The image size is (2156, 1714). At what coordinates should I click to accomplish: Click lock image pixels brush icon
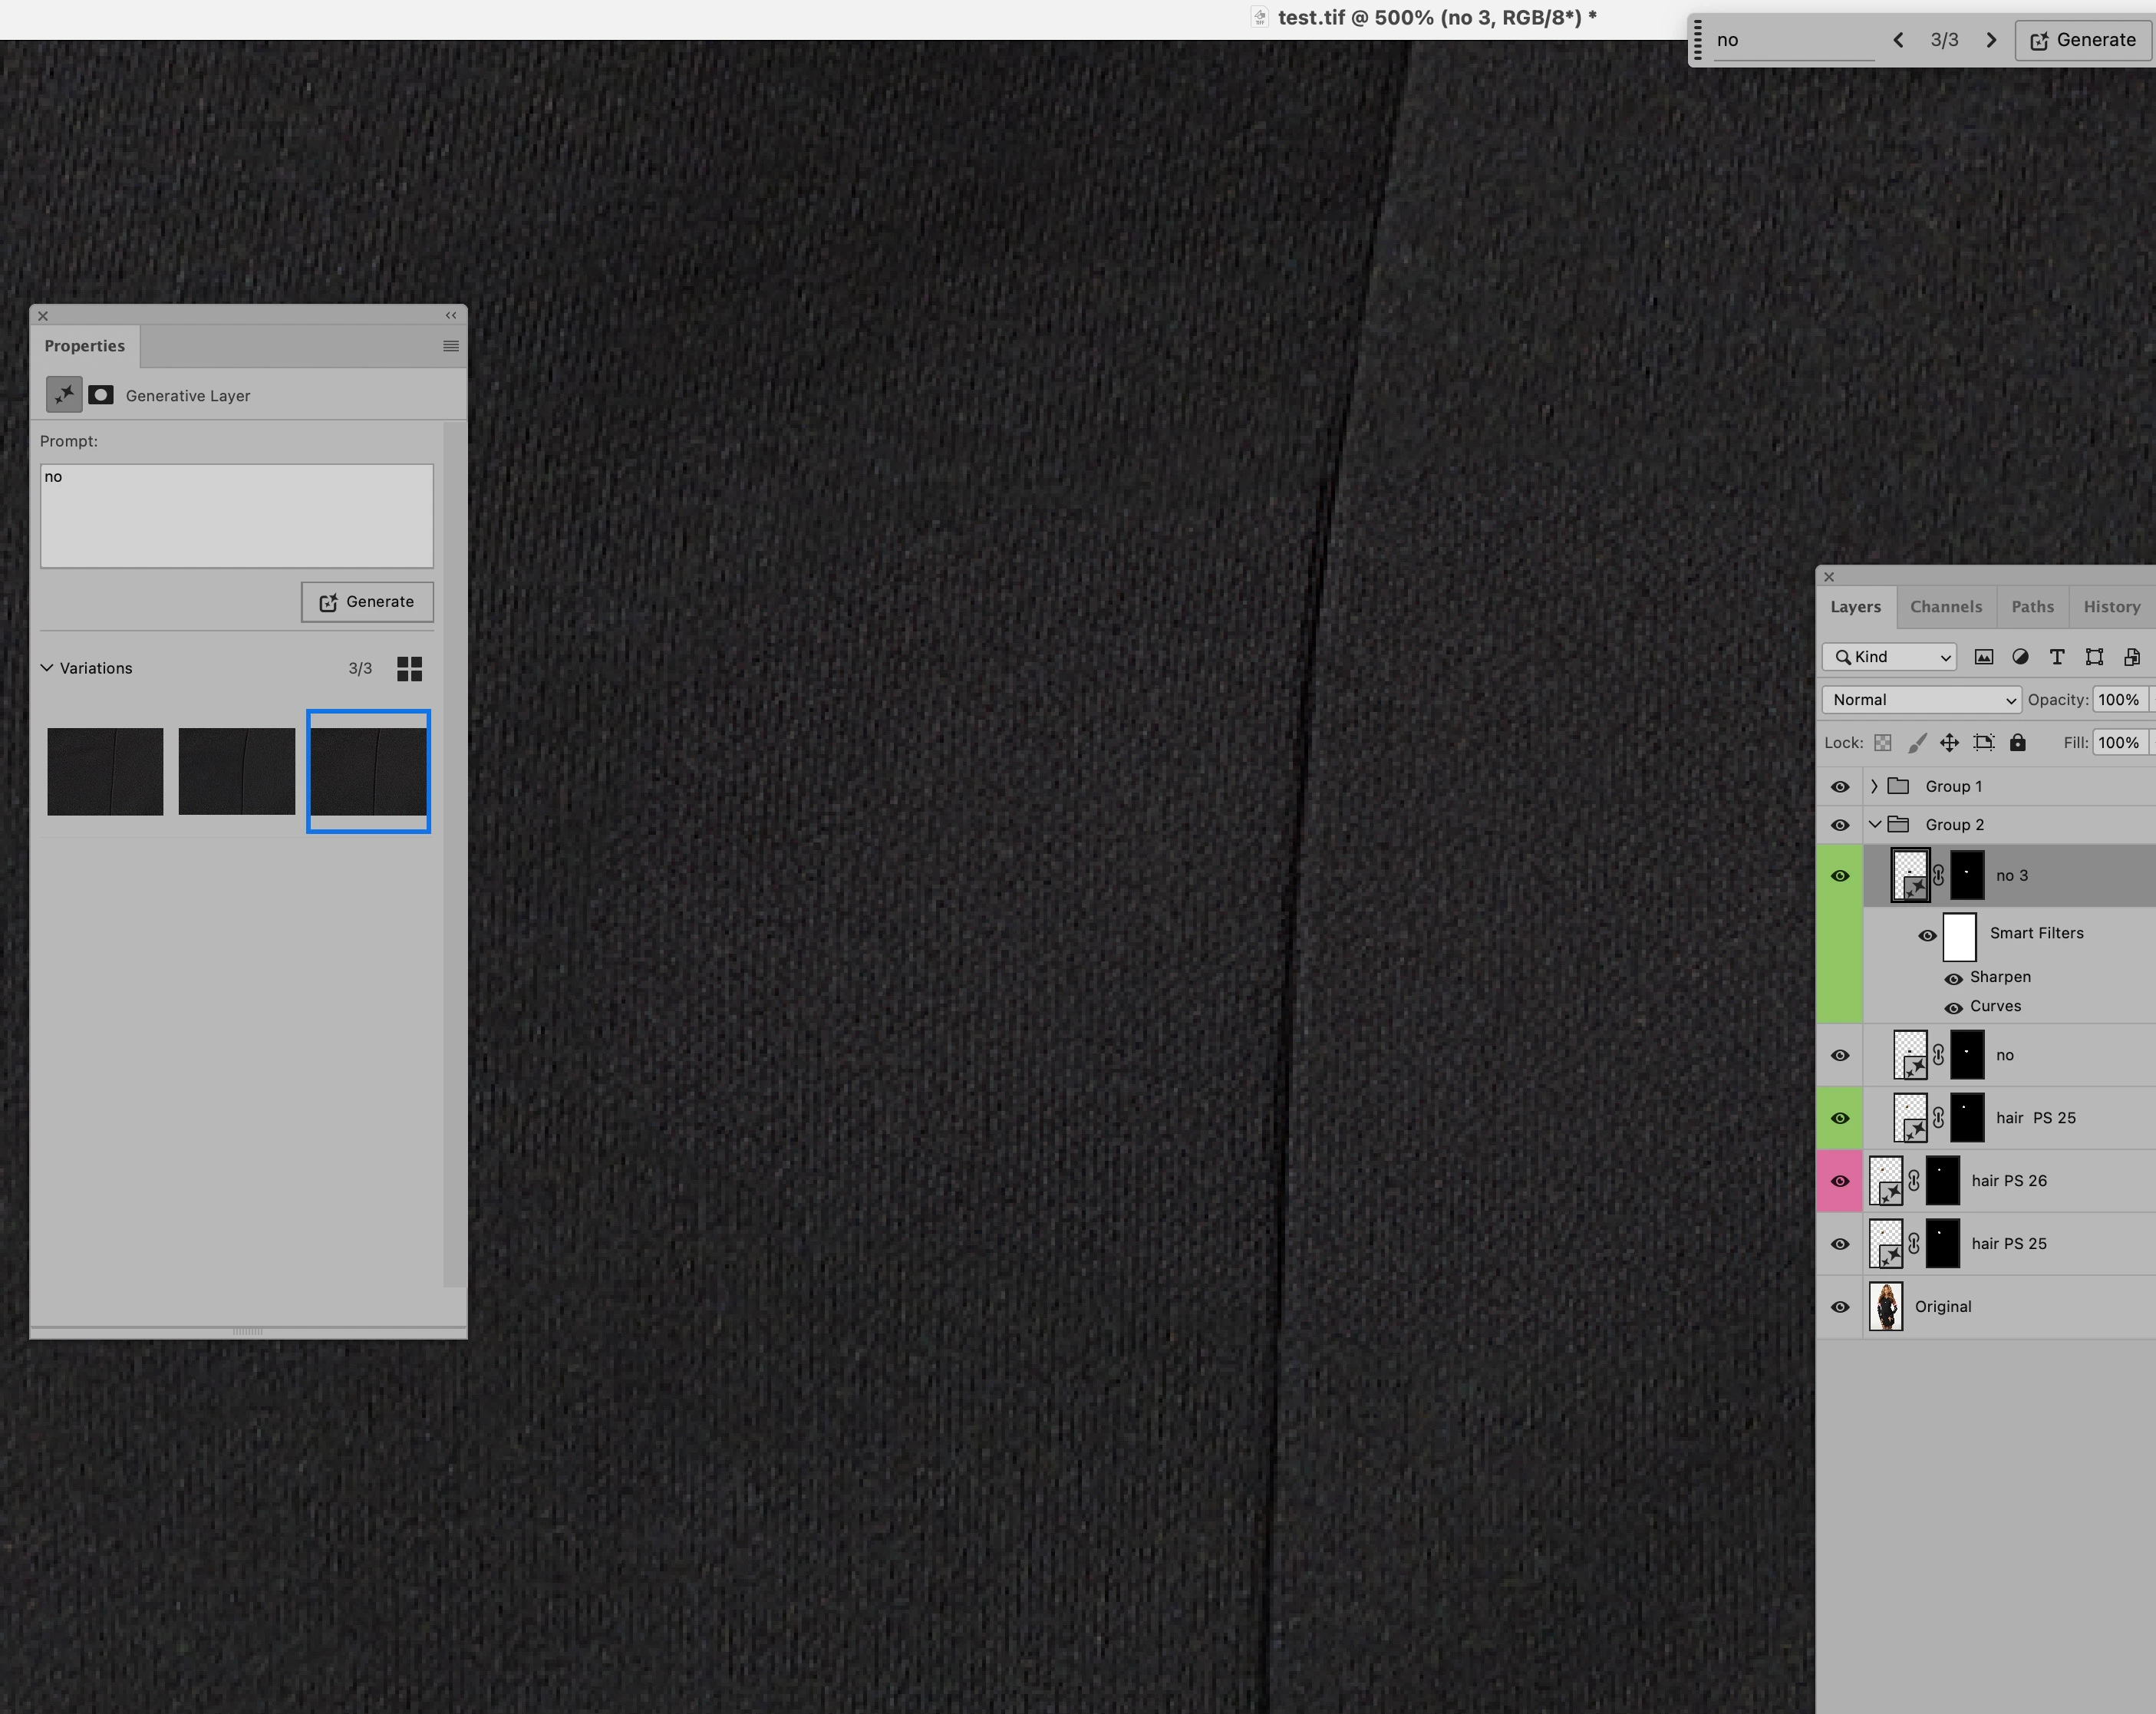click(1916, 742)
